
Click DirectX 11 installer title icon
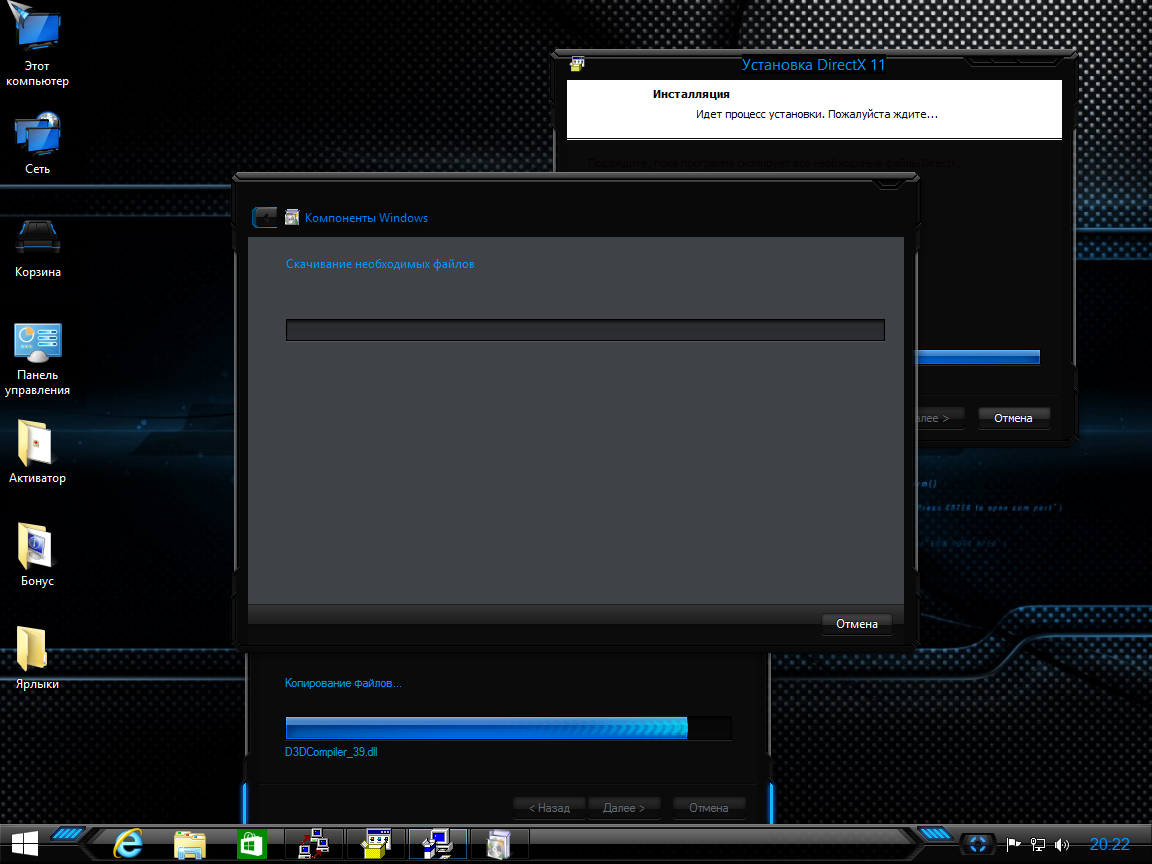click(577, 64)
